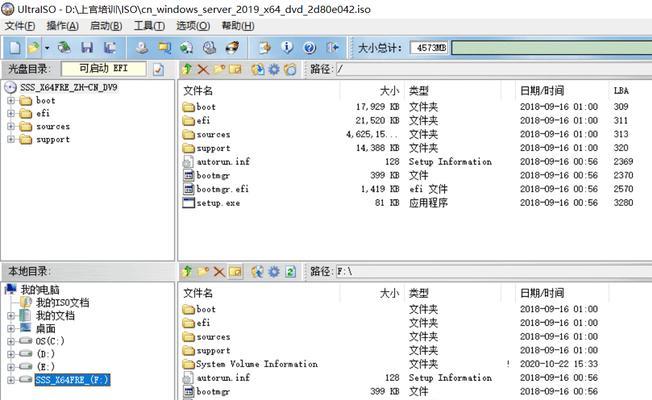Click the green capacity usage bar

[551, 47]
